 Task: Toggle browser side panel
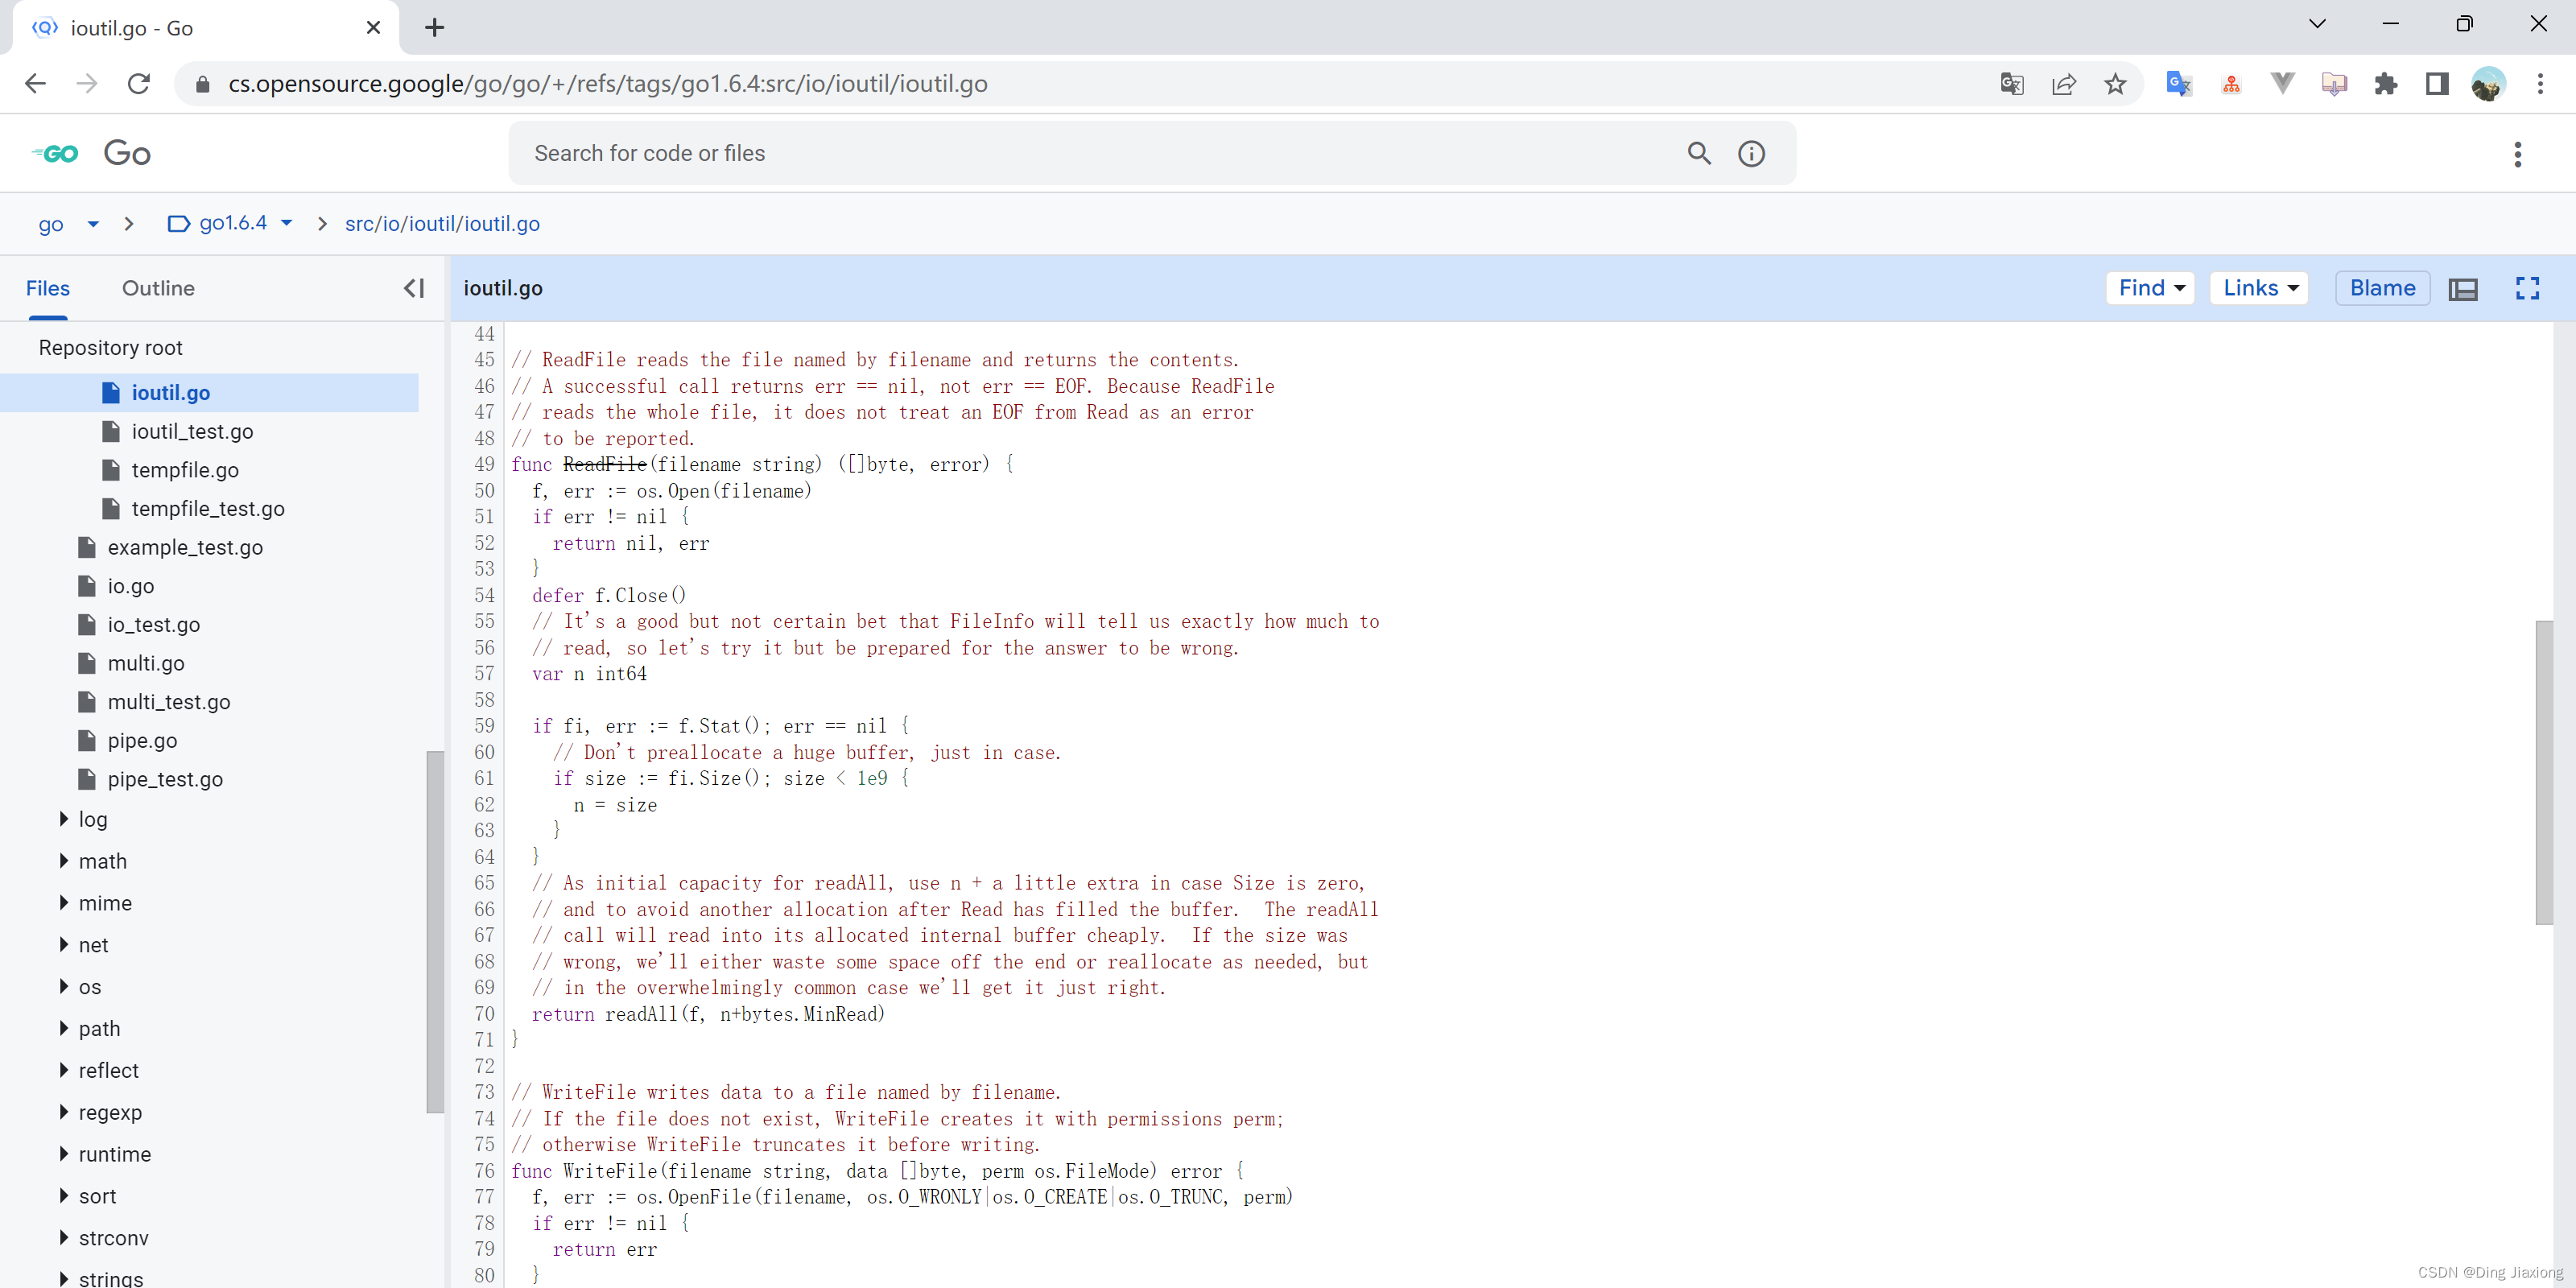coord(2437,84)
